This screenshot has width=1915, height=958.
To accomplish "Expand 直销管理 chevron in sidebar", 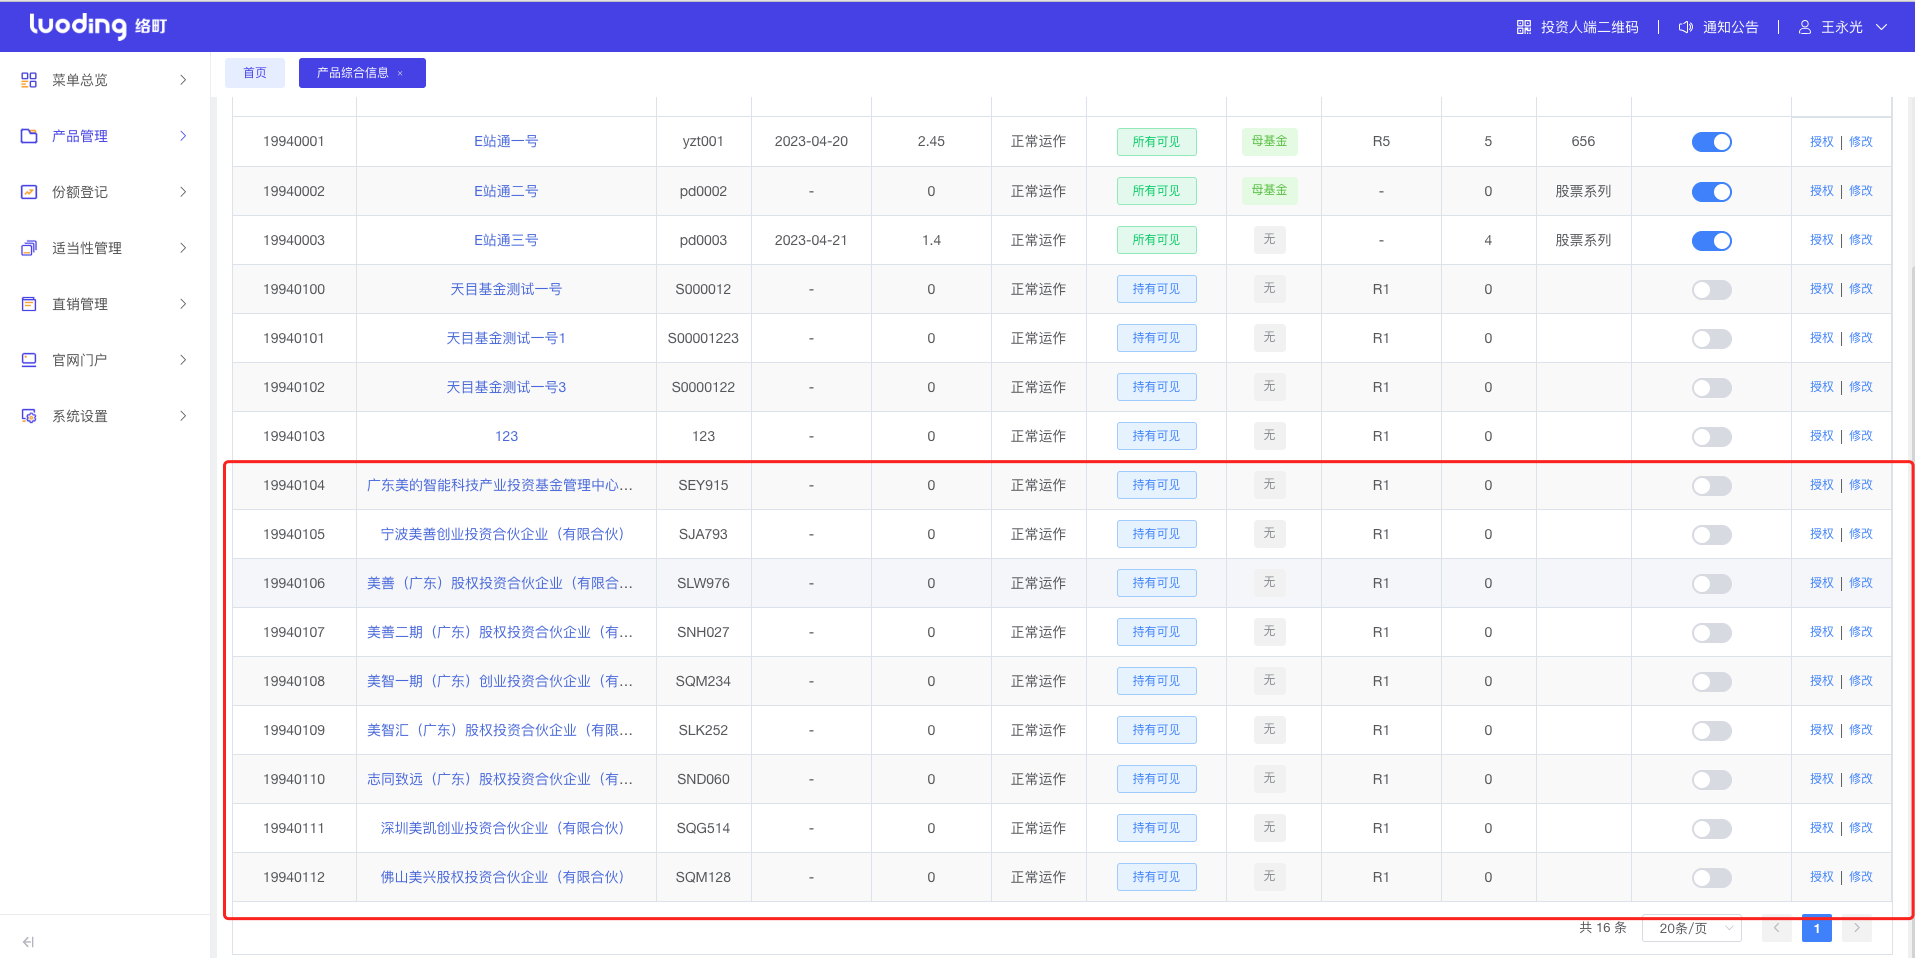I will coord(183,304).
